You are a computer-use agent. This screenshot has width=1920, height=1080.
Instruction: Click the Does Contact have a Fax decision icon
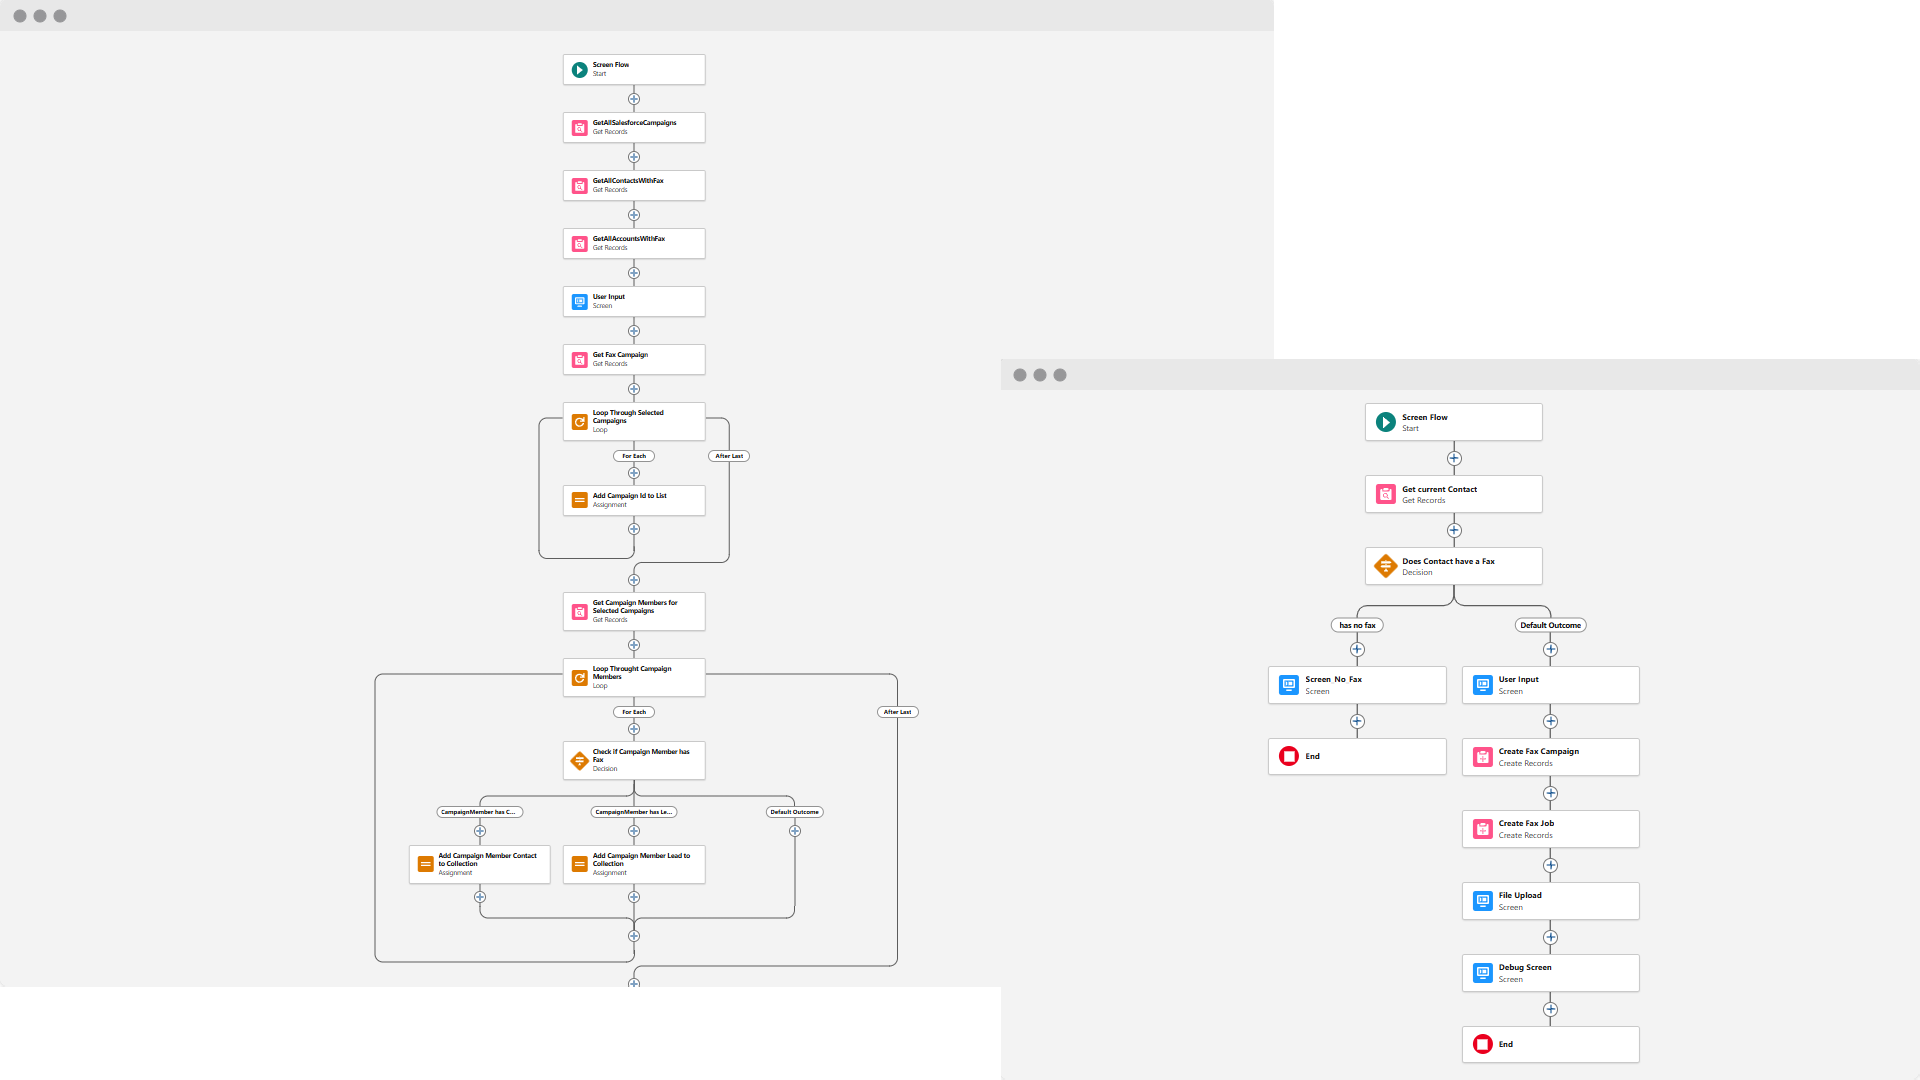coord(1385,566)
